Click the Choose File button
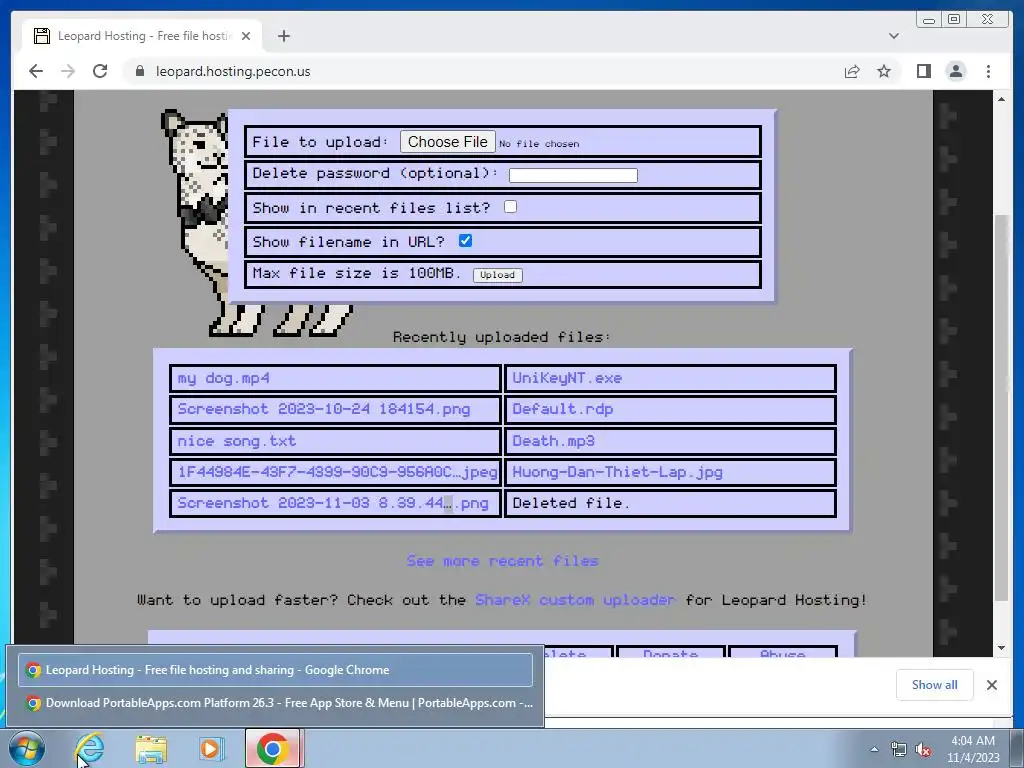The image size is (1024, 768). click(447, 142)
